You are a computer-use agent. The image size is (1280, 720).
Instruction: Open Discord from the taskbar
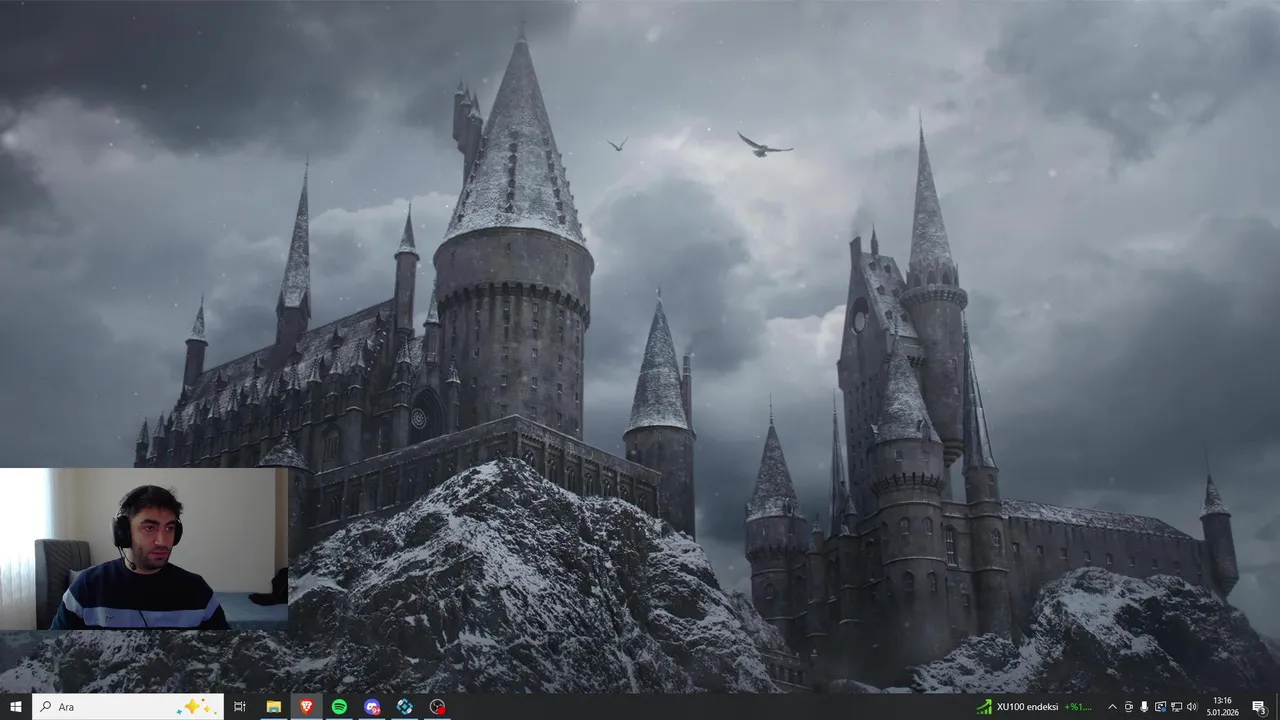[372, 706]
